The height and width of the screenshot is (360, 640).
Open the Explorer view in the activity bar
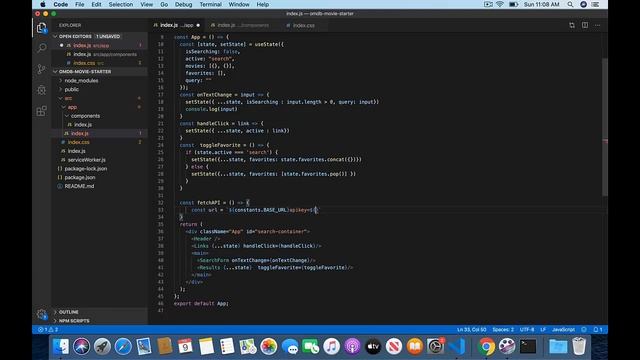(x=41, y=28)
